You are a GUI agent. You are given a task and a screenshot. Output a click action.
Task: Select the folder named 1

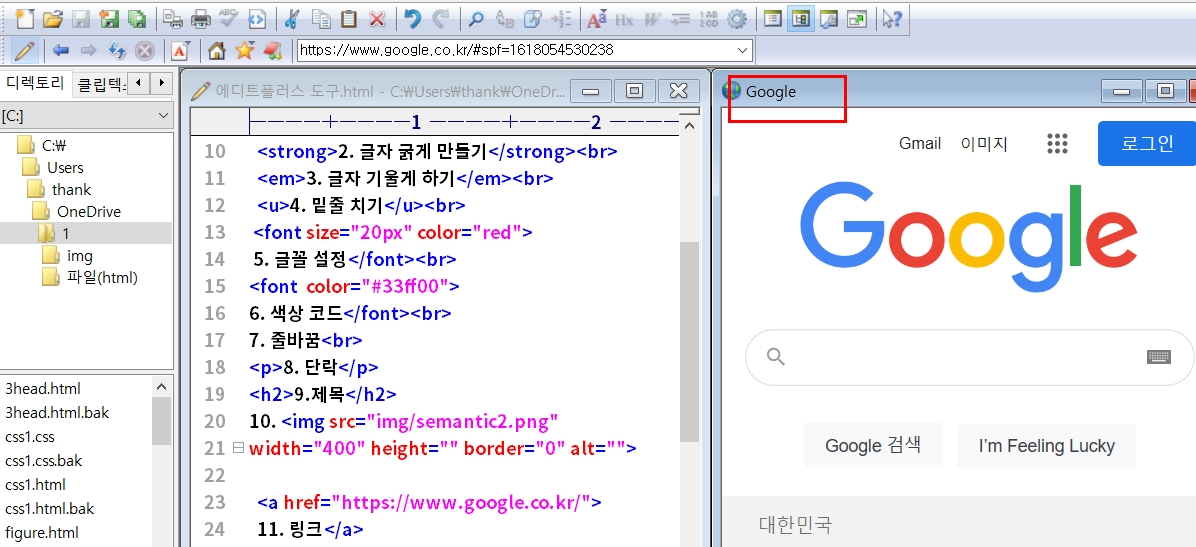pos(54,233)
